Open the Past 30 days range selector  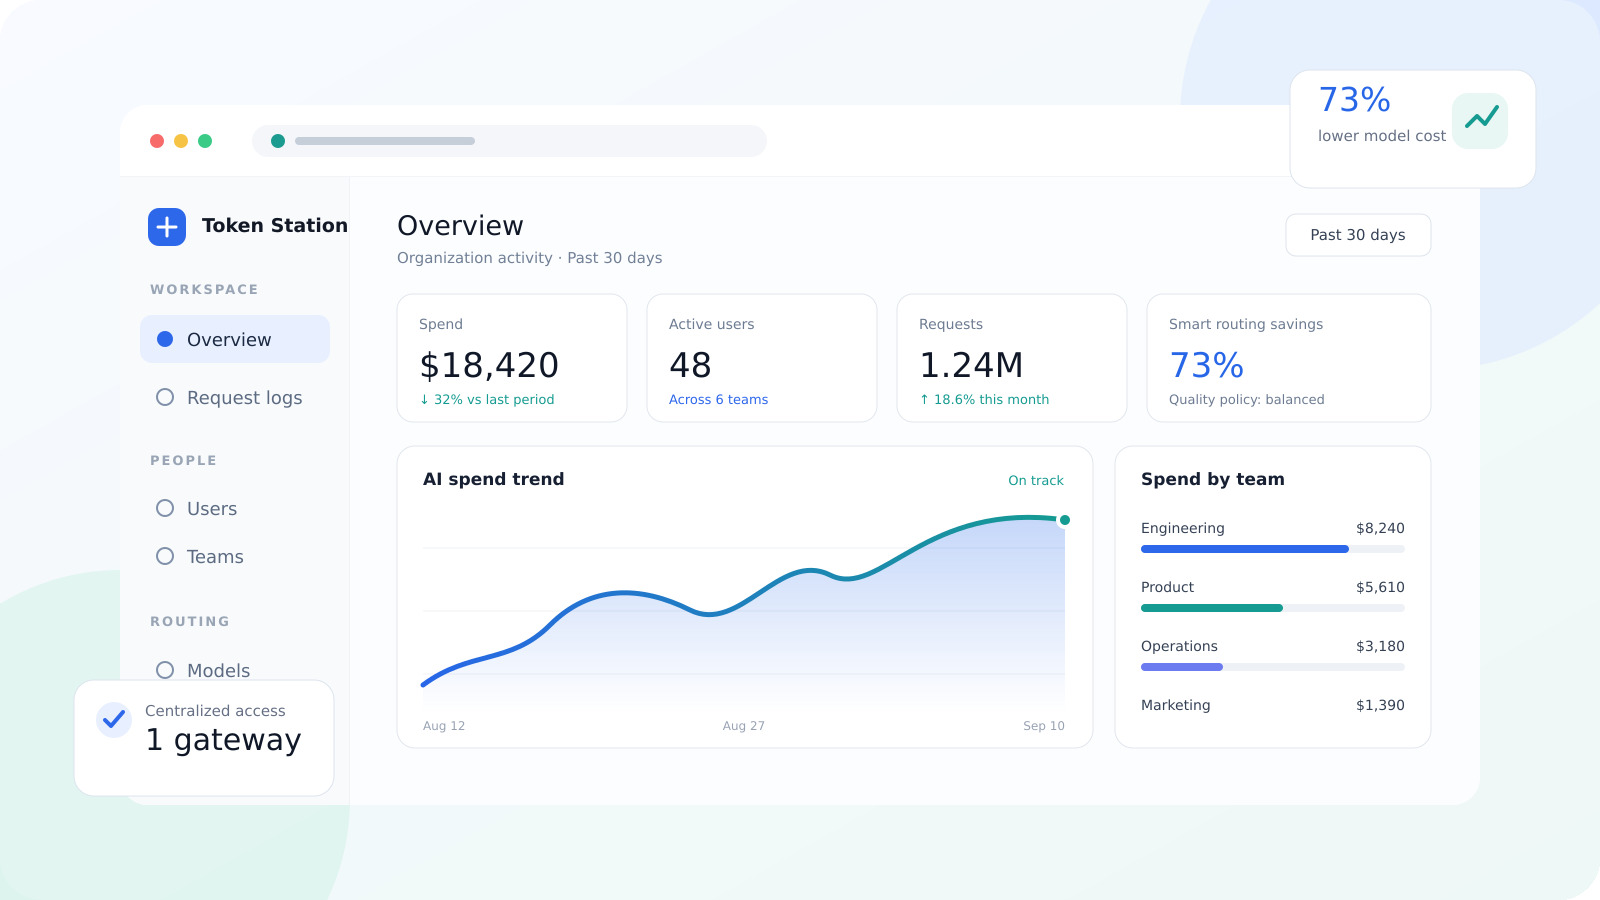coord(1358,235)
